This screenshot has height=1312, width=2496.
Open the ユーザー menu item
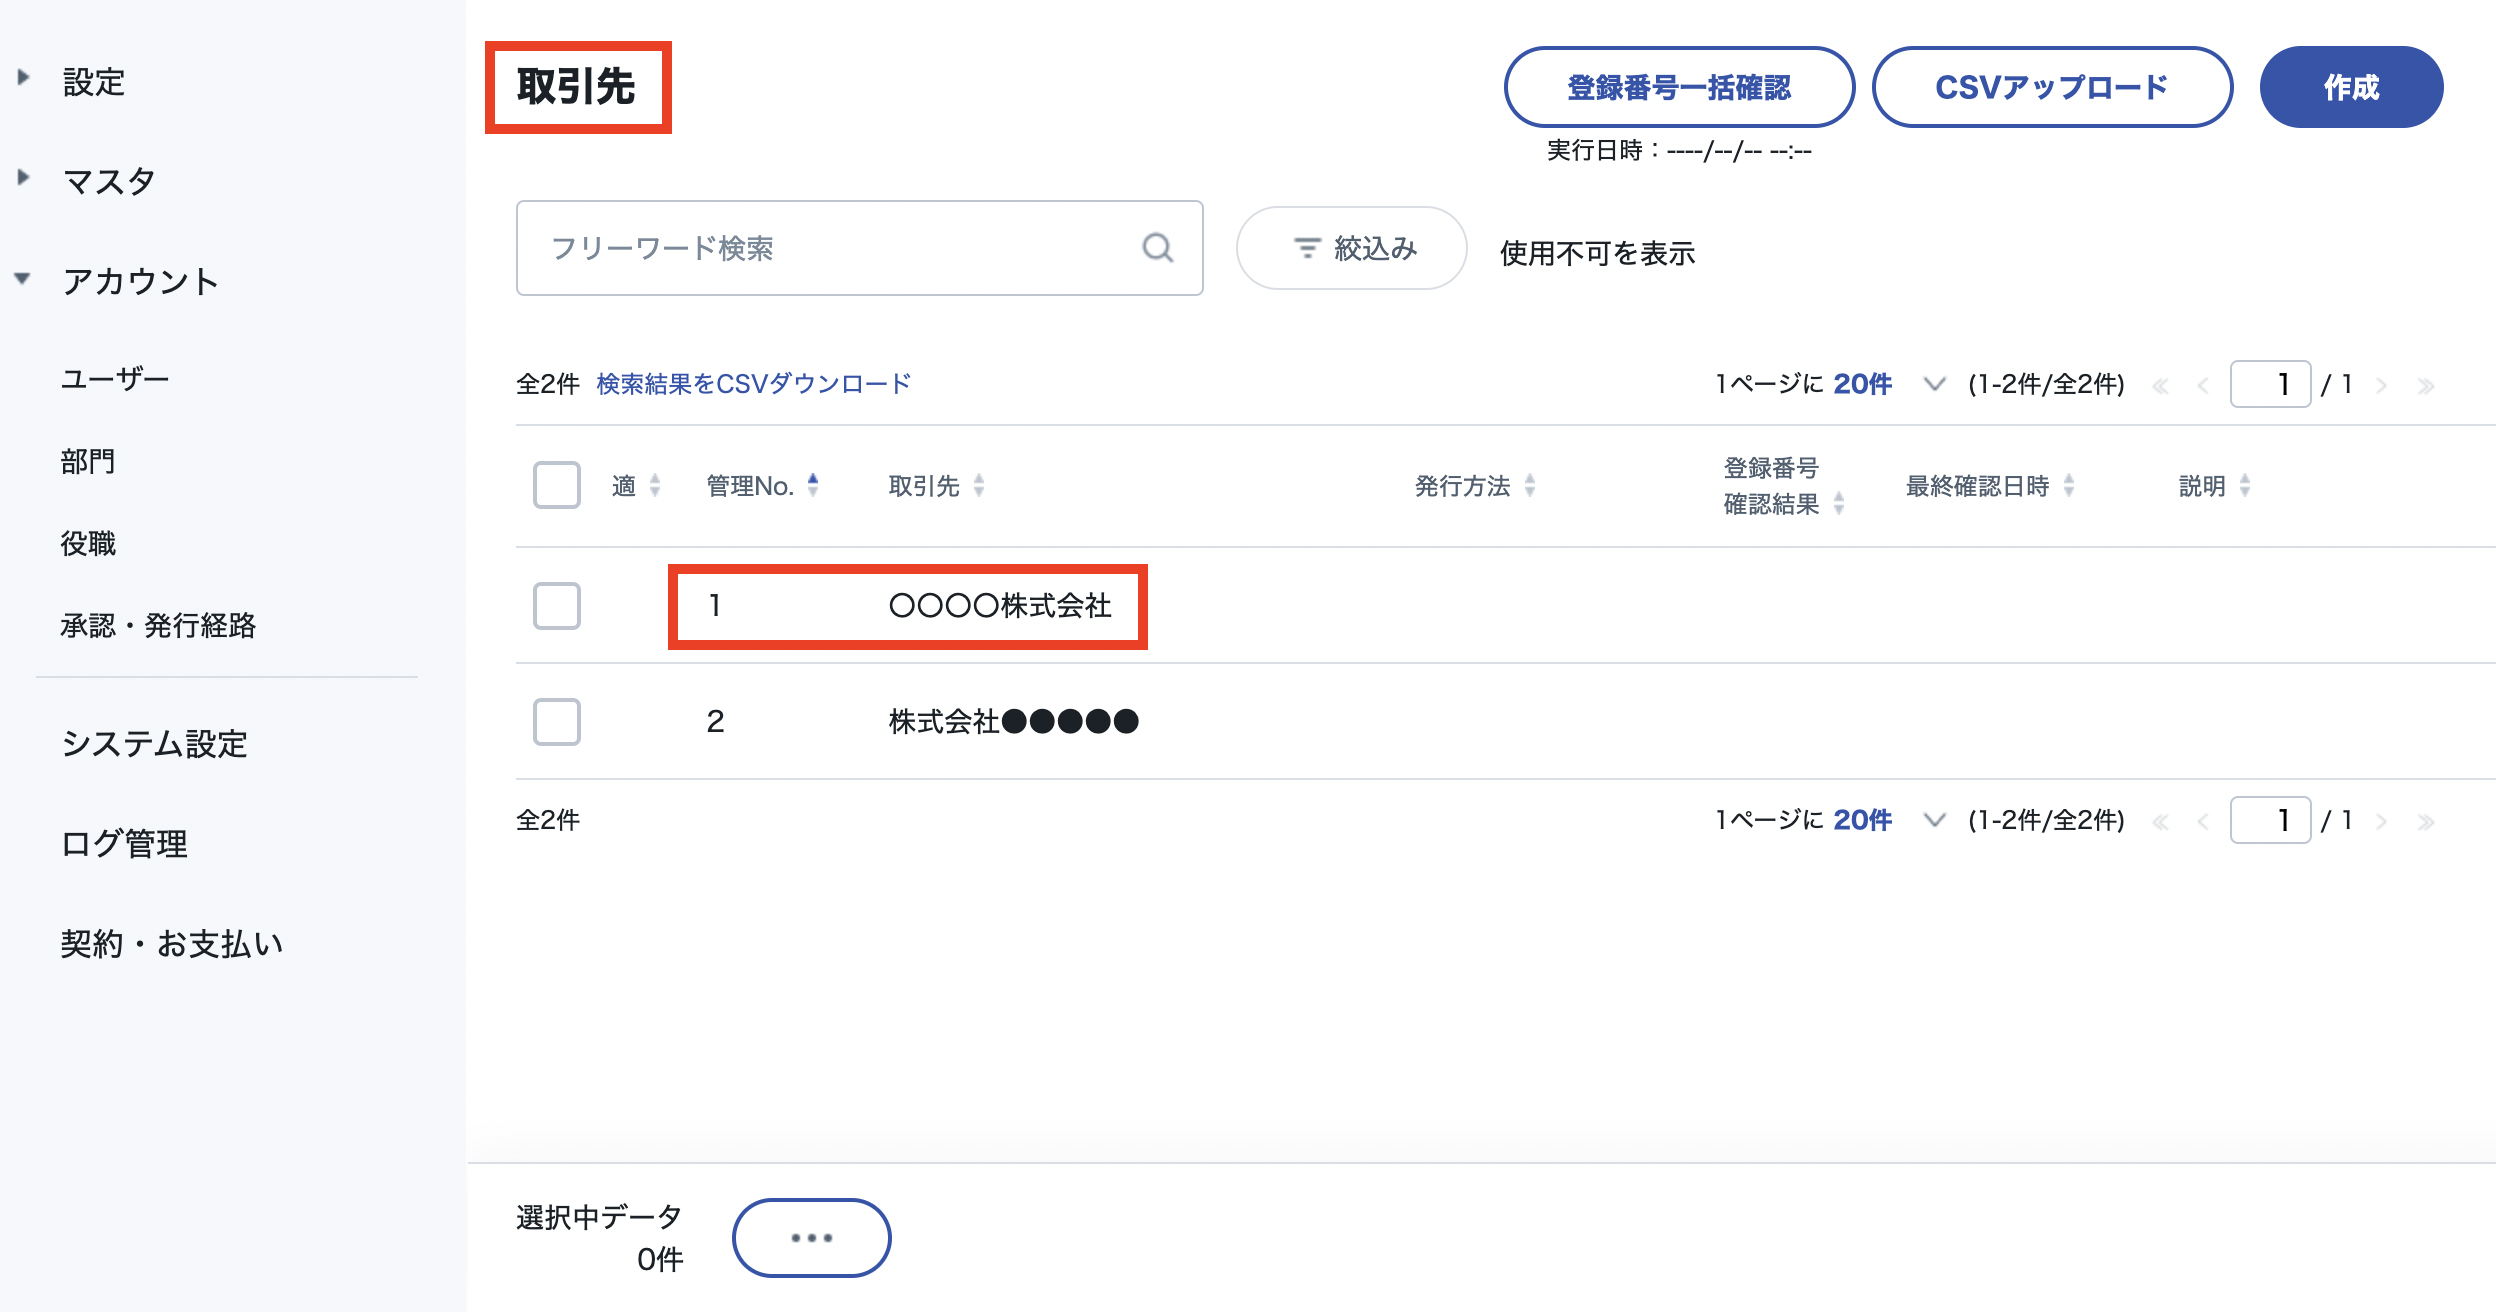coord(115,379)
